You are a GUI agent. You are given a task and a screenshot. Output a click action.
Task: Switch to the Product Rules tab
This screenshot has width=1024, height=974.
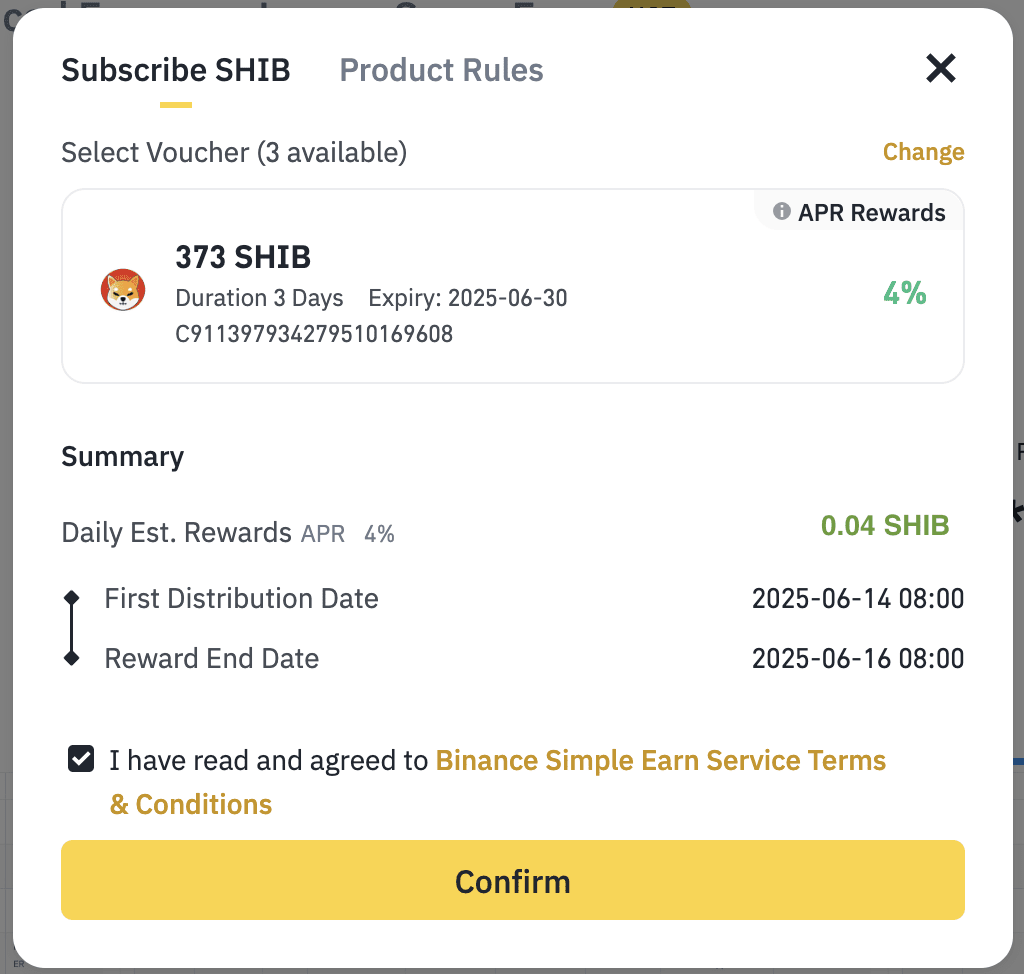coord(441,70)
